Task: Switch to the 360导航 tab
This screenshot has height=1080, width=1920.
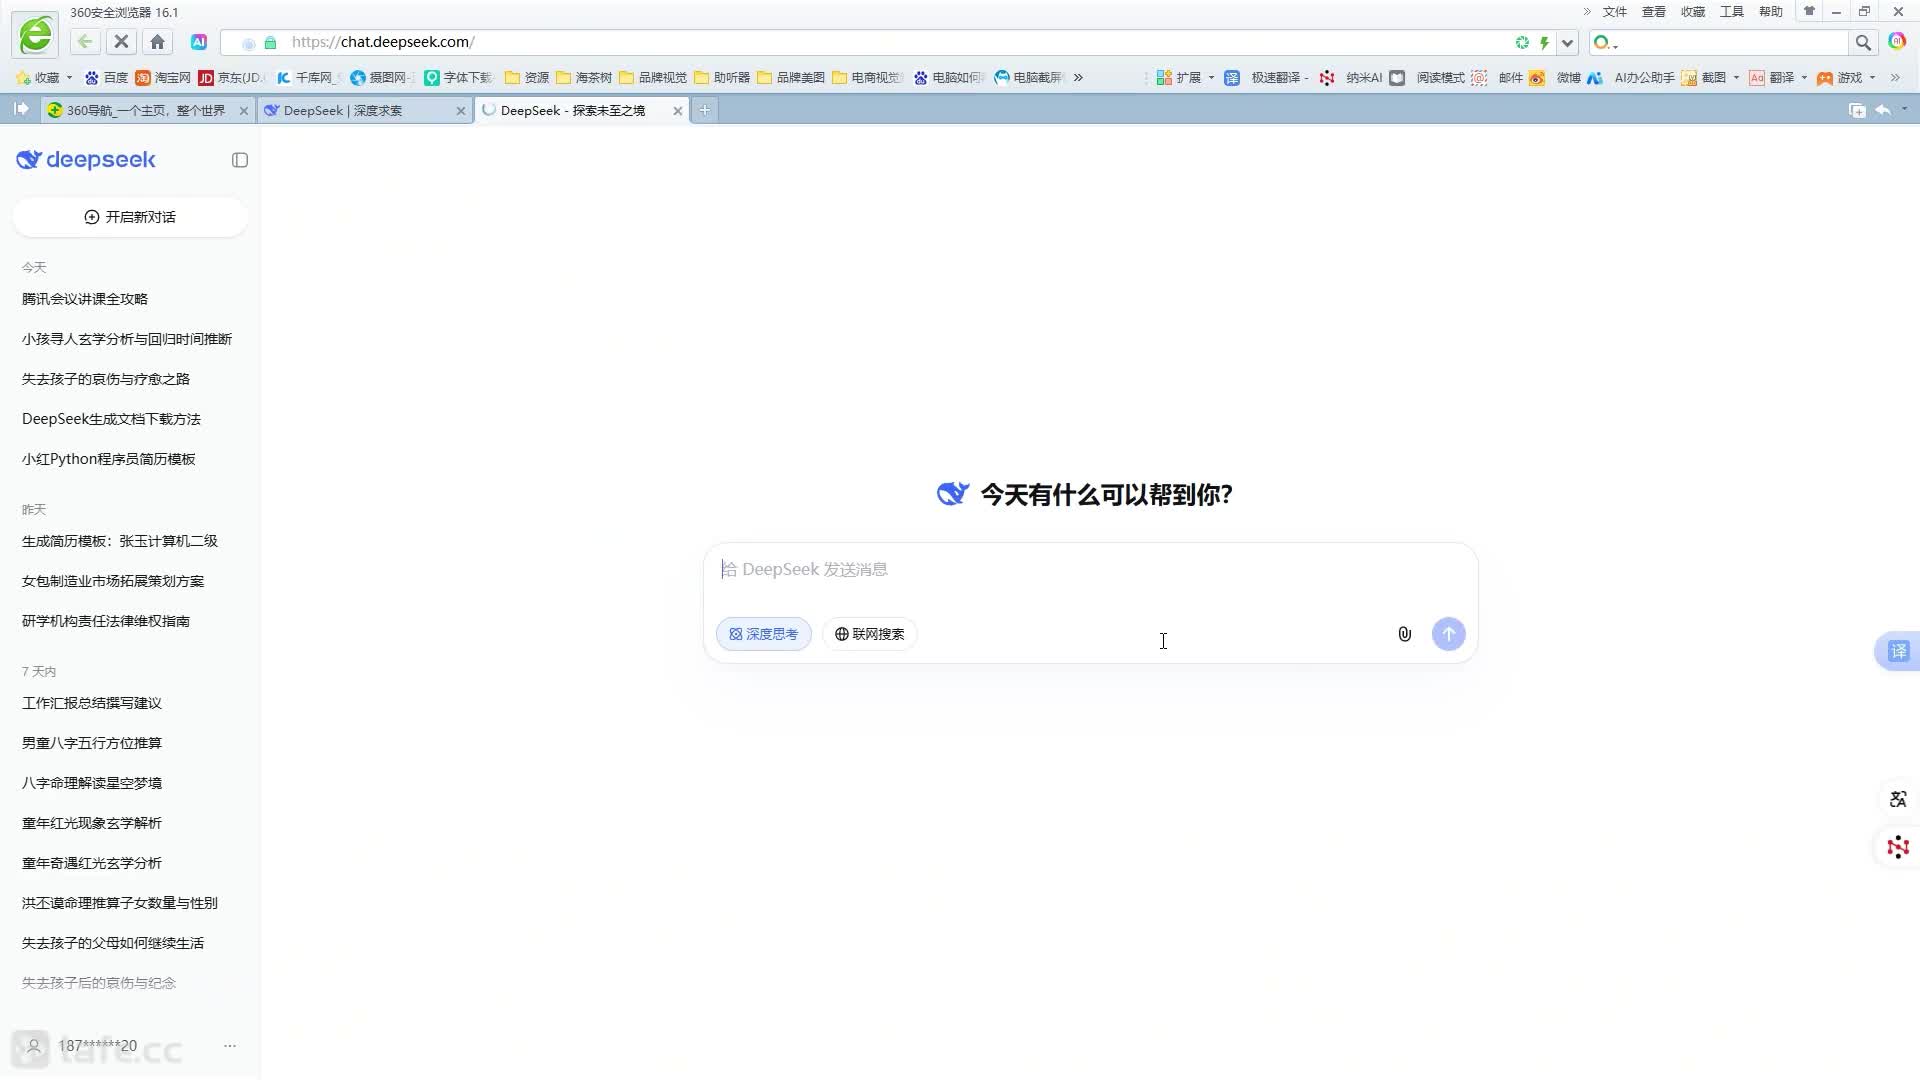Action: (x=145, y=110)
